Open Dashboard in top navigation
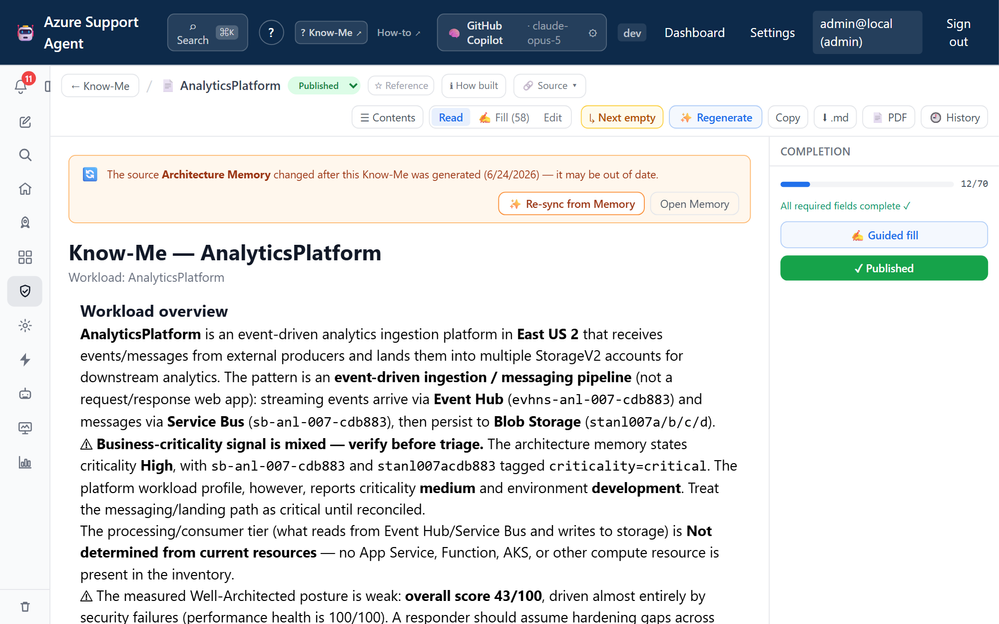999x624 pixels. click(x=694, y=33)
